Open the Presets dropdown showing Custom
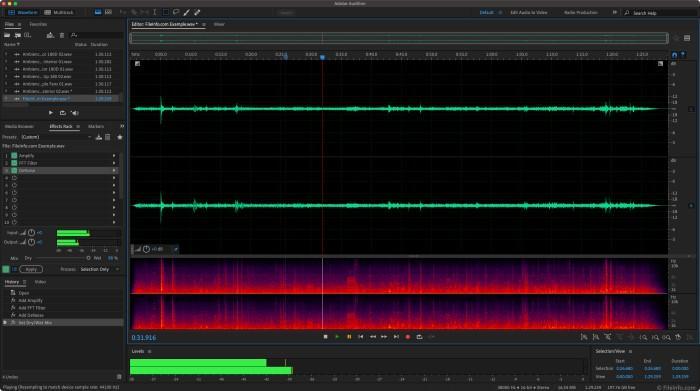This screenshot has width=700, height=391. 57,137
